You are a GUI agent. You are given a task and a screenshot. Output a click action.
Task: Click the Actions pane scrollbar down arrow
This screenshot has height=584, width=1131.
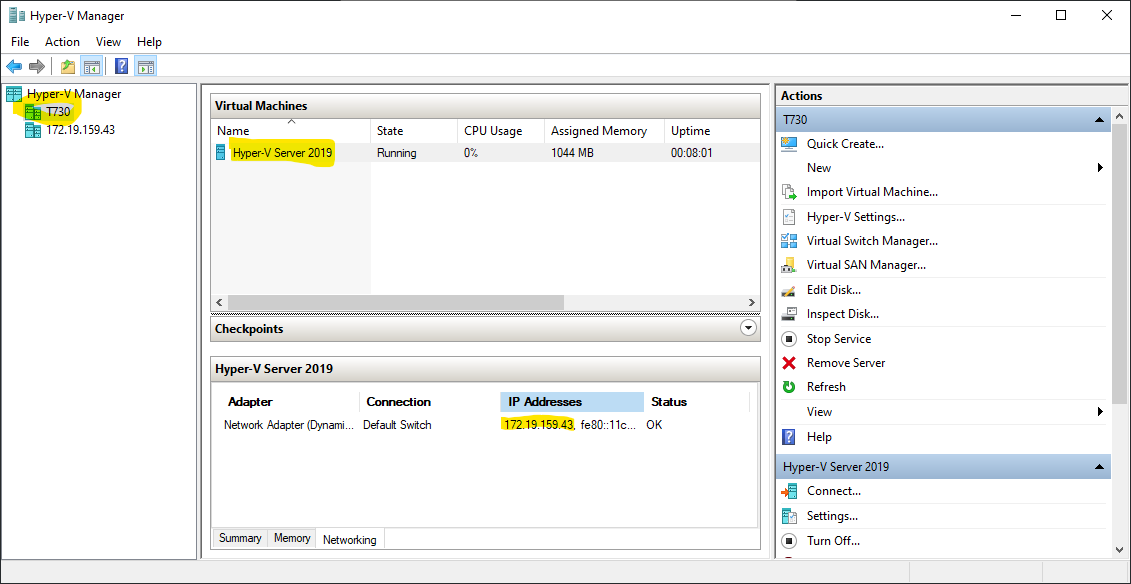(1119, 550)
